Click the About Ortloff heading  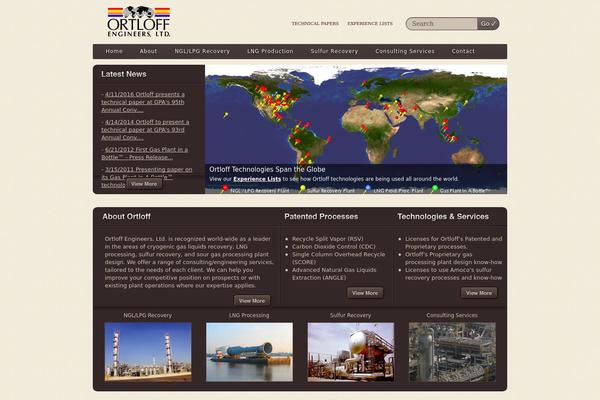pyautogui.click(x=127, y=217)
